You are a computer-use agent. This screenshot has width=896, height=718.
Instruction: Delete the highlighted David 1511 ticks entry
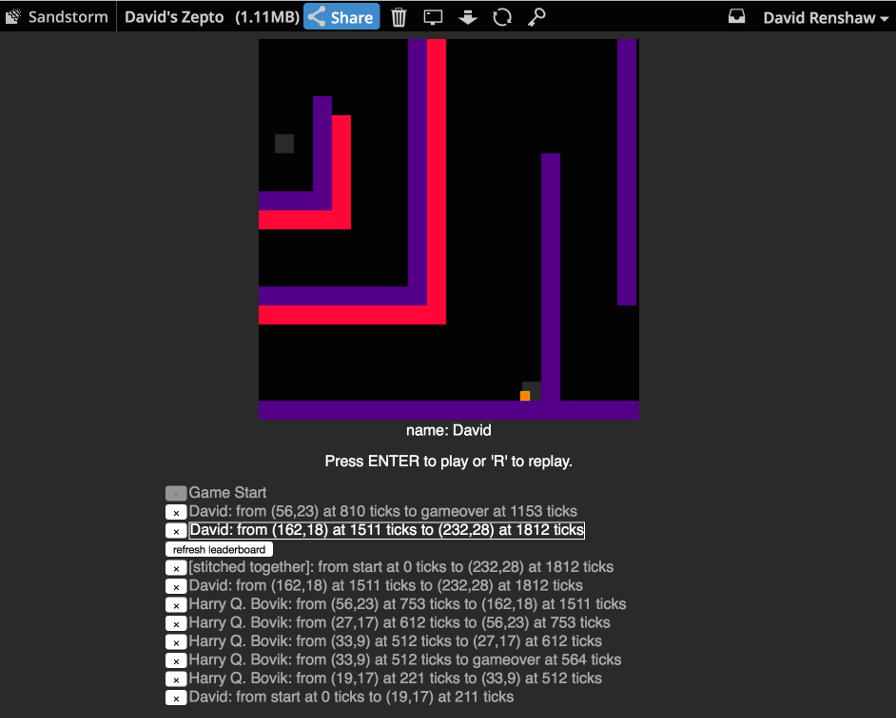(176, 531)
